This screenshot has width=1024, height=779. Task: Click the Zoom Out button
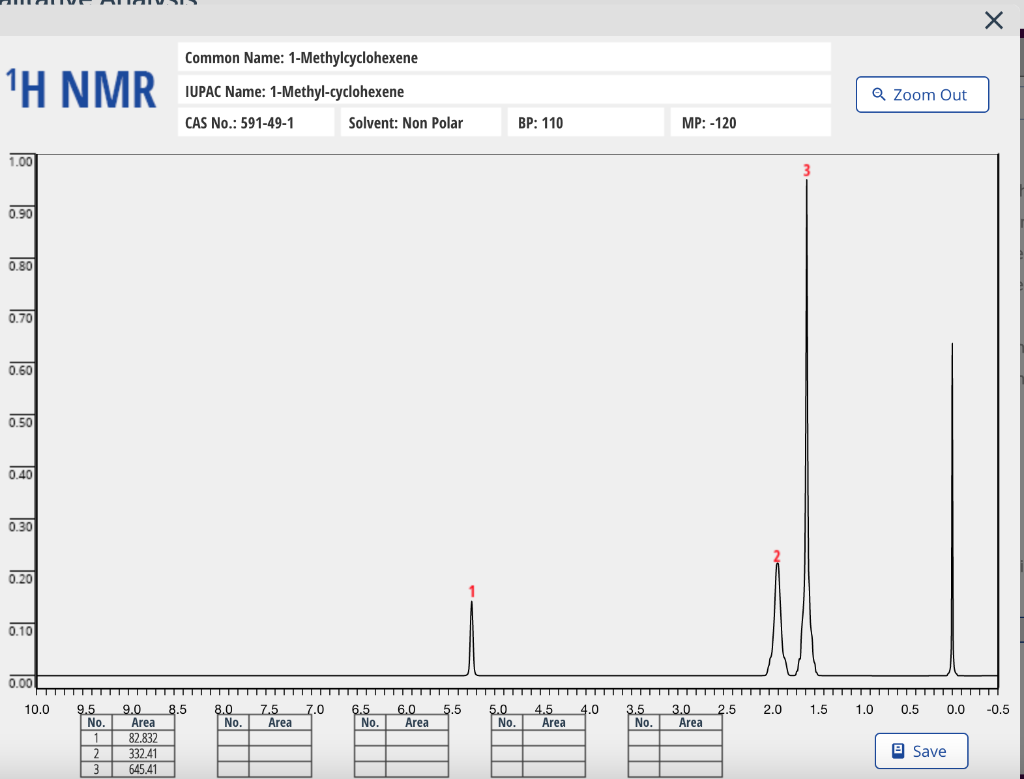(922, 95)
